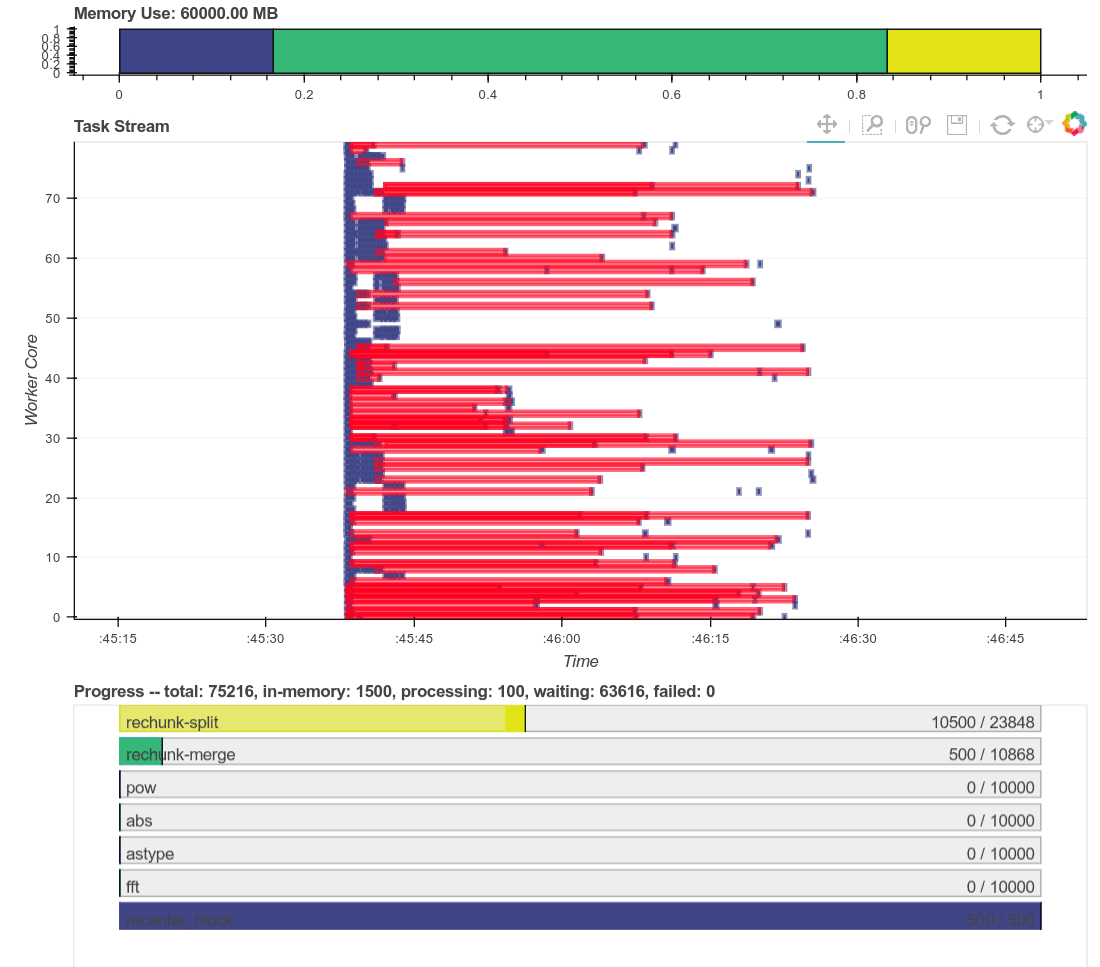Click the pow progress row
Viewport: 1100px width, 967px height.
580,785
